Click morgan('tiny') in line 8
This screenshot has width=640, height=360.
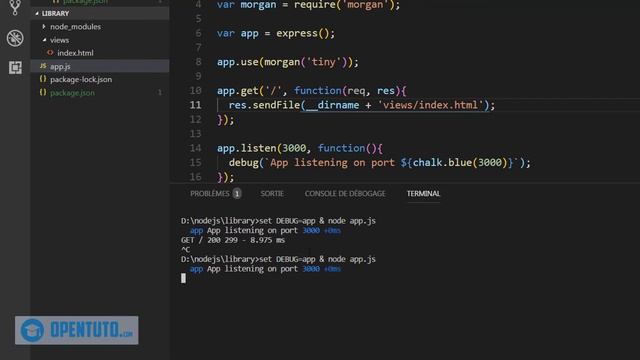pyautogui.click(x=308, y=62)
